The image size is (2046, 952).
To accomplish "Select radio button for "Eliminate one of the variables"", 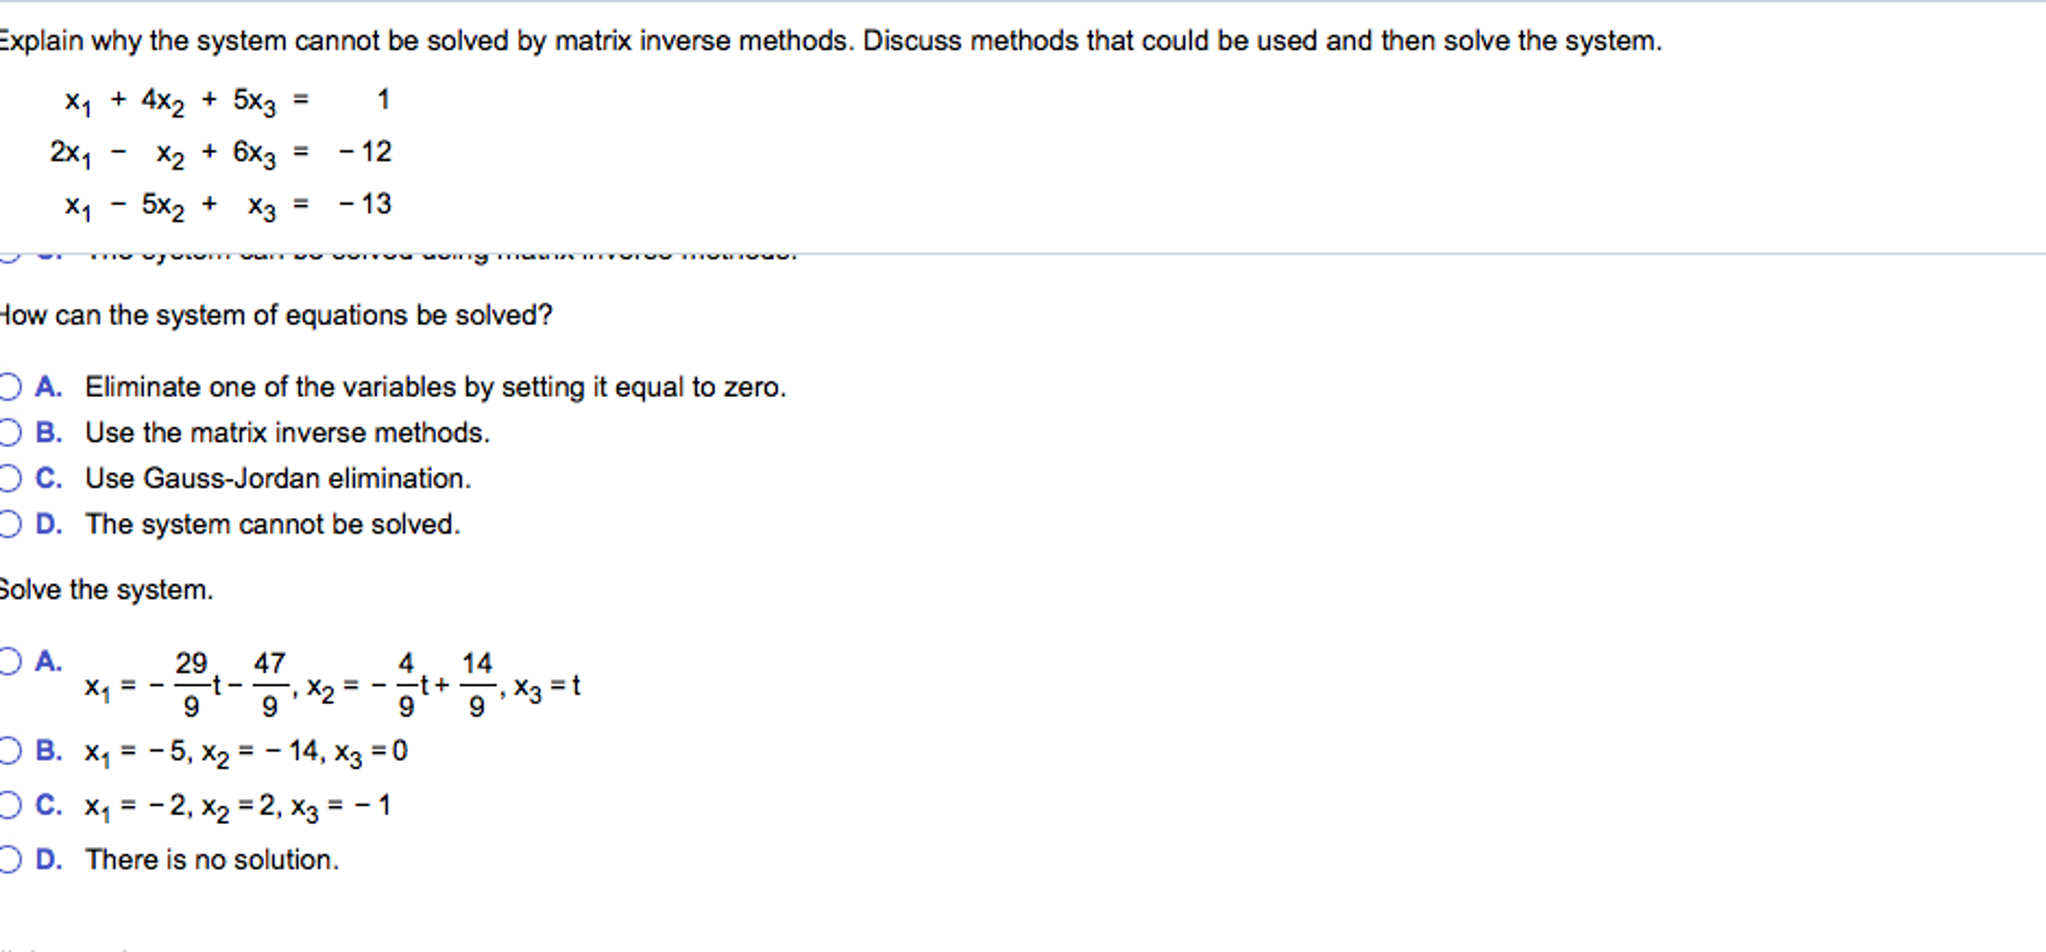I will click(9, 386).
